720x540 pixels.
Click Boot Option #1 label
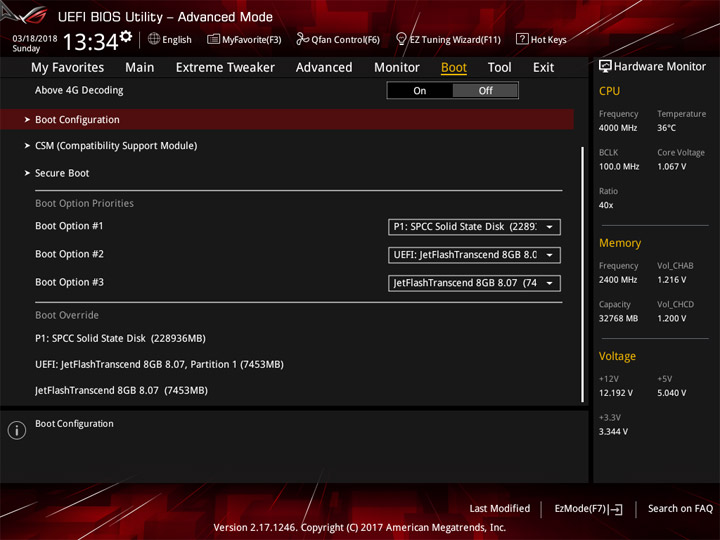click(x=69, y=226)
